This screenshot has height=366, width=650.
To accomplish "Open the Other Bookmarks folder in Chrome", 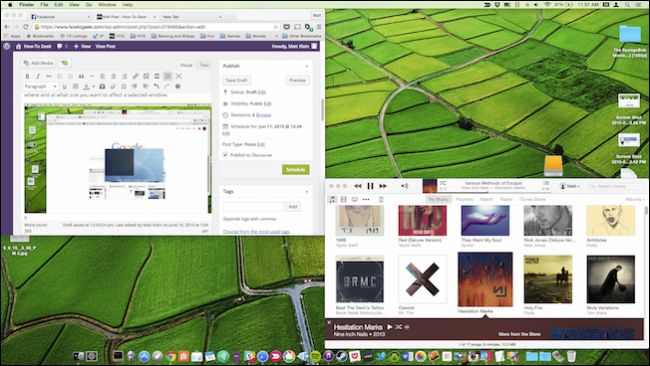I will 301,36.
